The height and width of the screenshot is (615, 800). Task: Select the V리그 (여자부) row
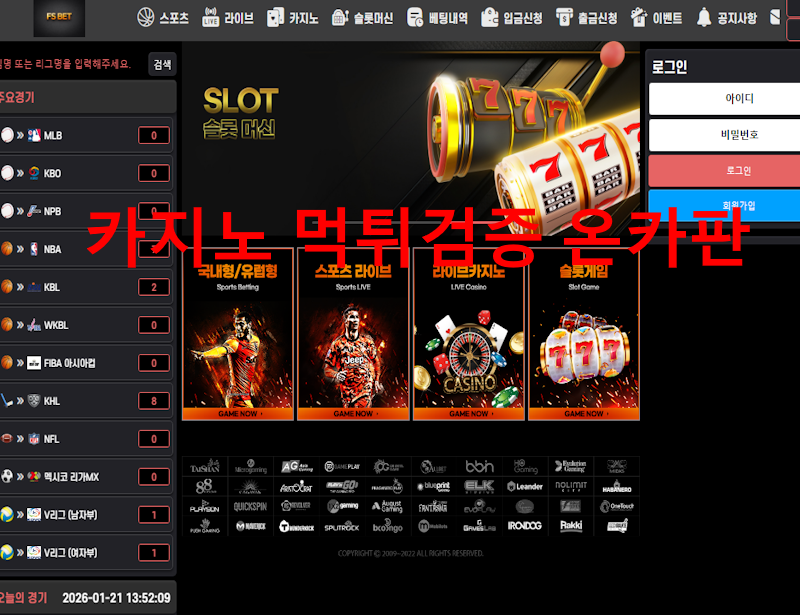[86, 552]
